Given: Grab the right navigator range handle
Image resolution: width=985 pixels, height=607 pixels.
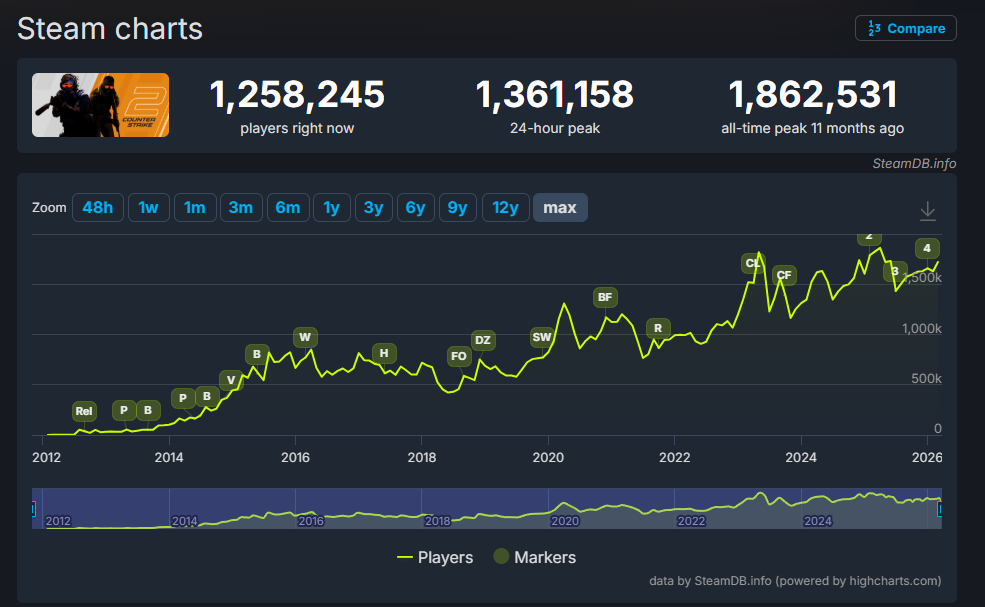Looking at the screenshot, I should 940,508.
